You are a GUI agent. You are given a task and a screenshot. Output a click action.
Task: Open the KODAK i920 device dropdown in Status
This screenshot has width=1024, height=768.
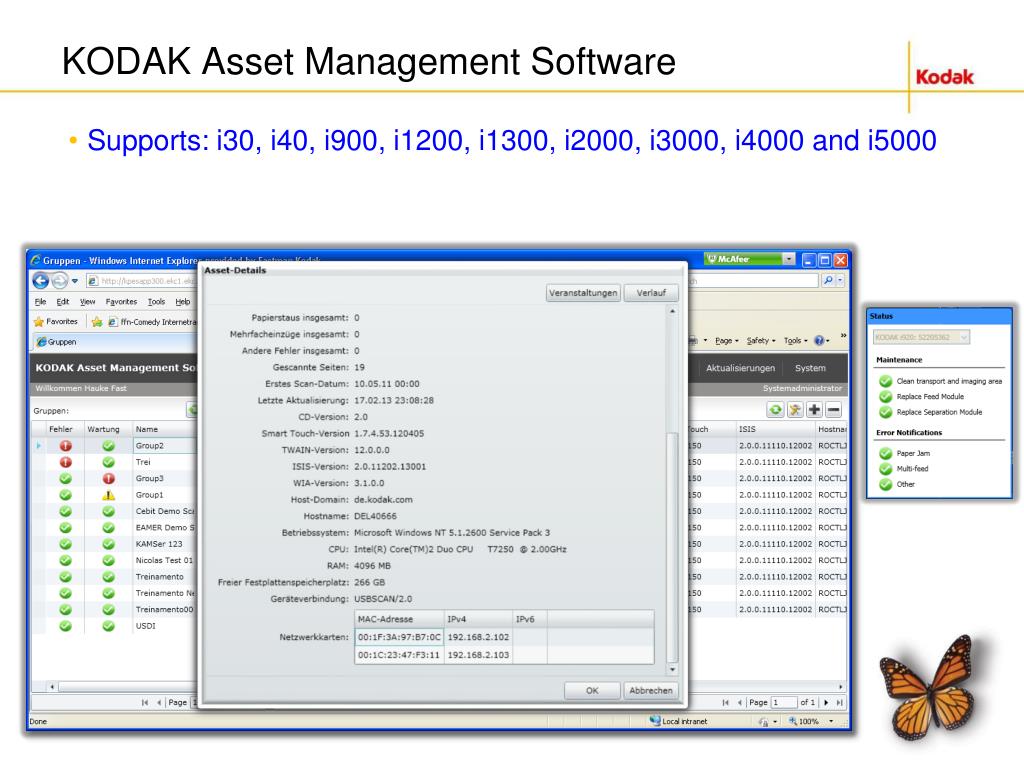pos(921,337)
